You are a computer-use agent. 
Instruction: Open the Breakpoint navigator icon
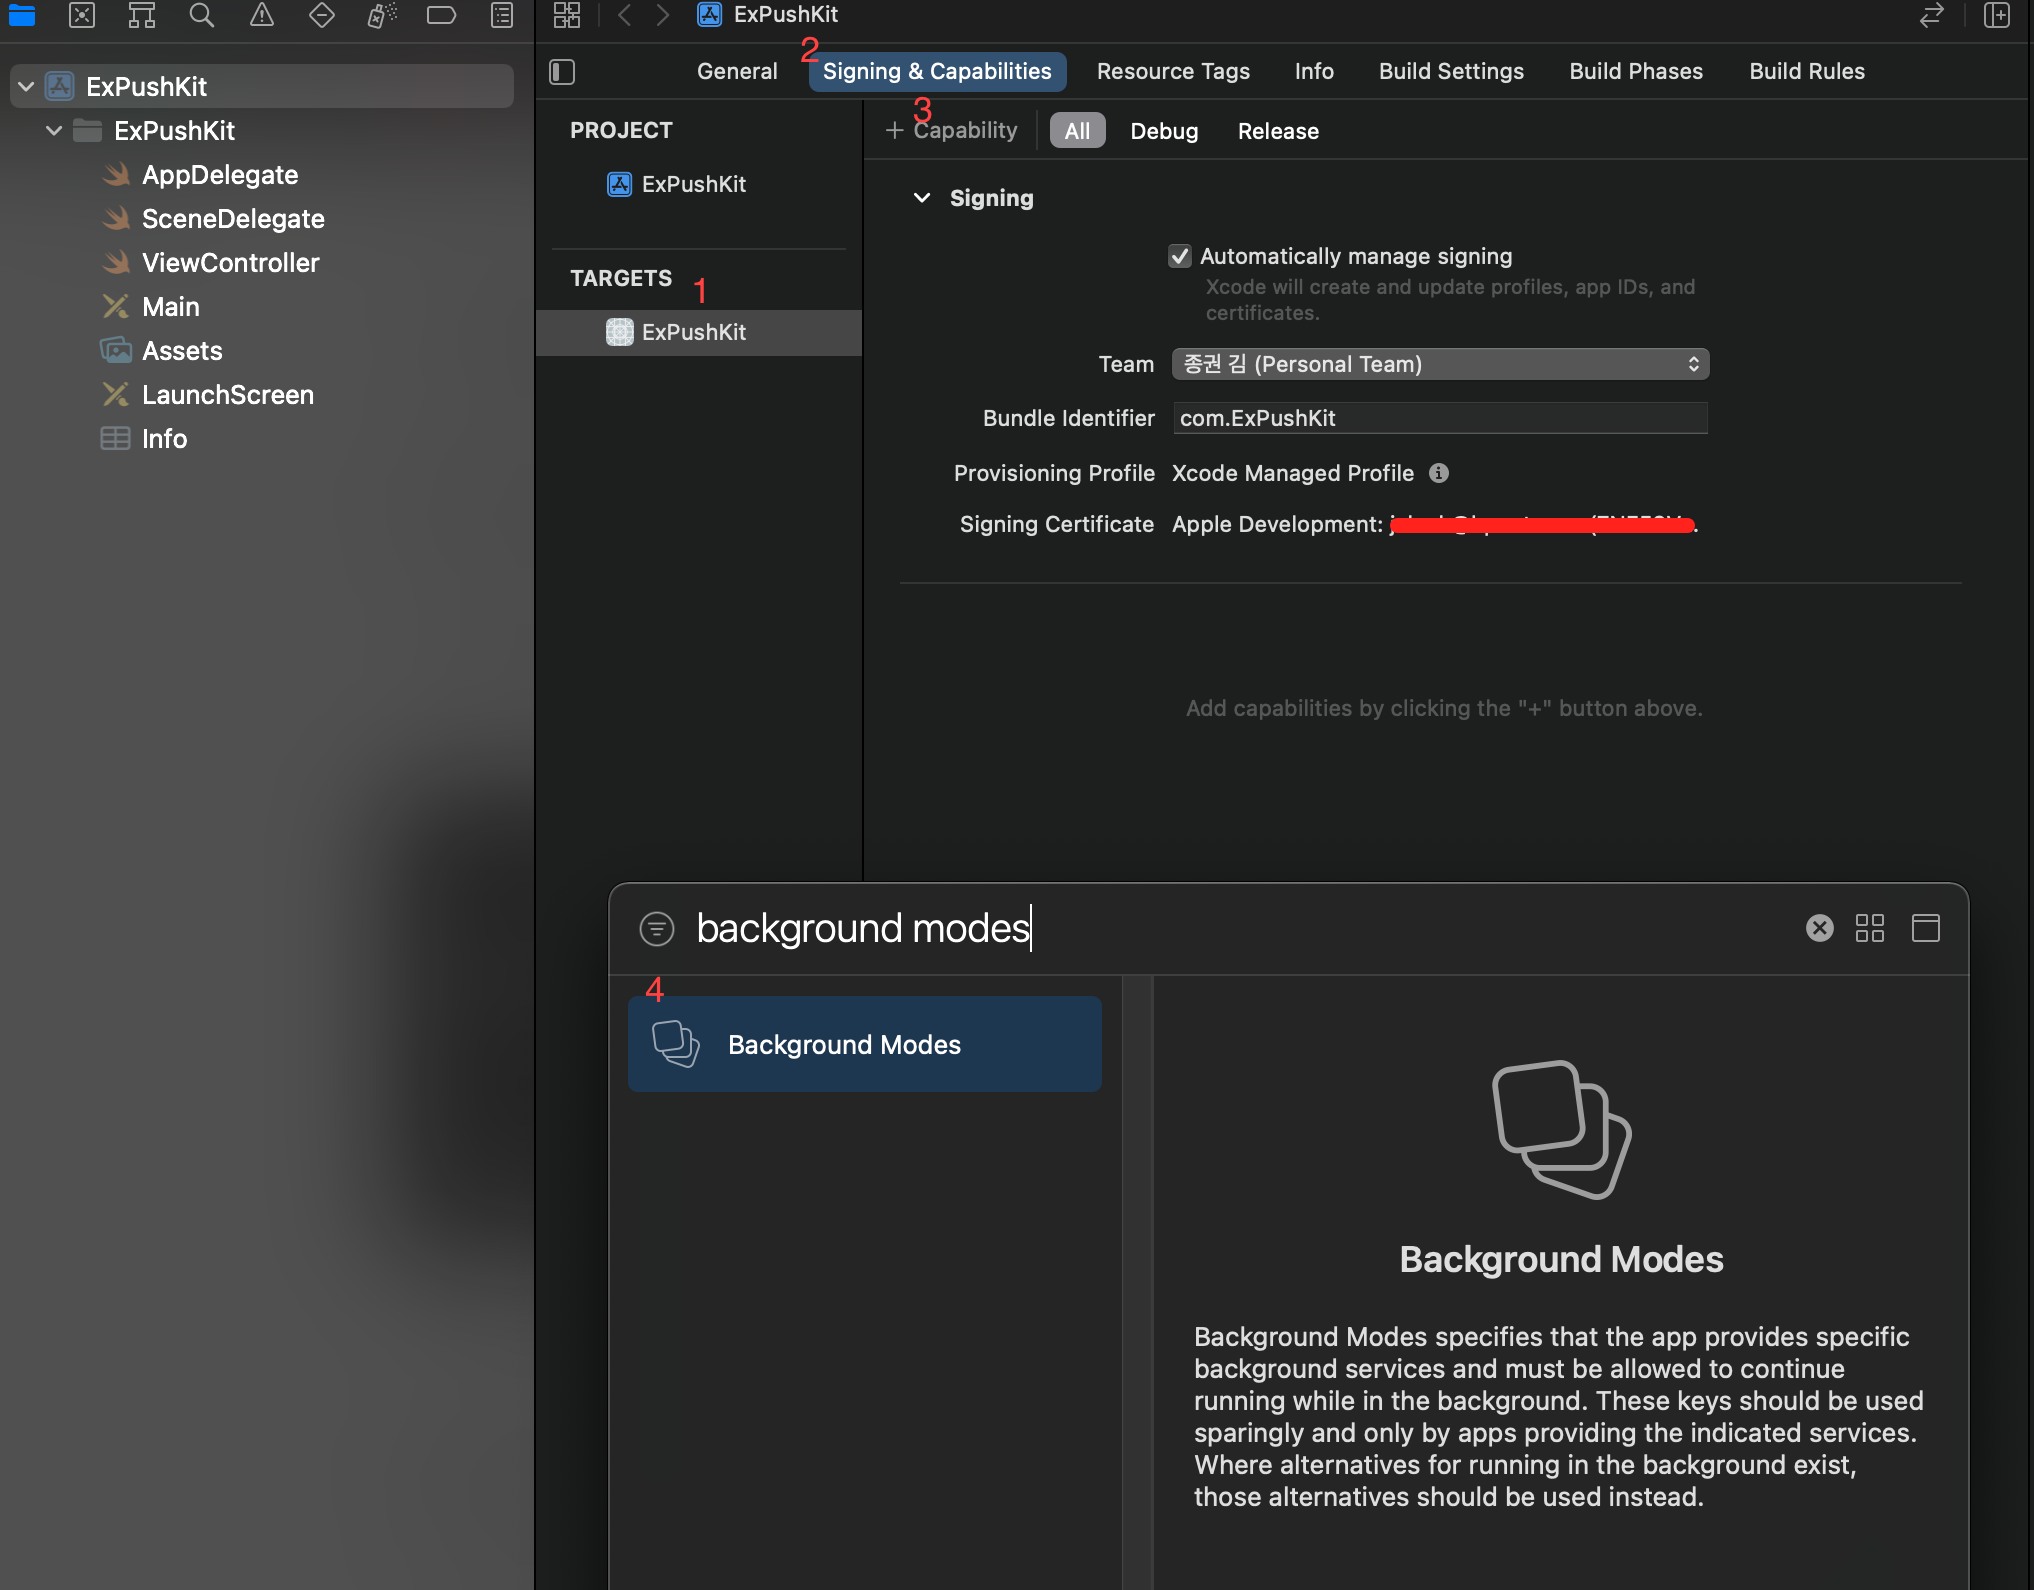coord(441,15)
